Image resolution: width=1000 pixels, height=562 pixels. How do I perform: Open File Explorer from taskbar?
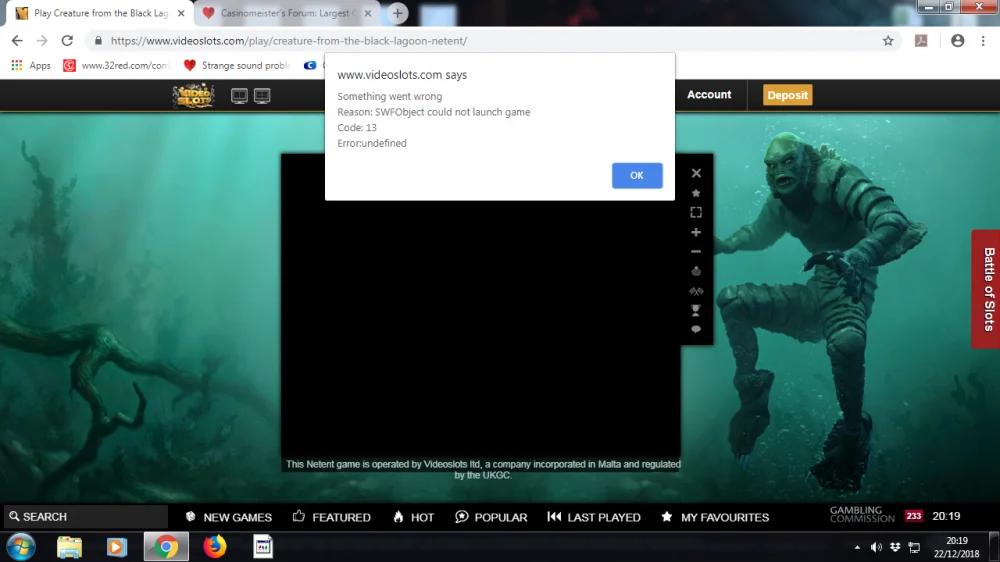[69, 547]
